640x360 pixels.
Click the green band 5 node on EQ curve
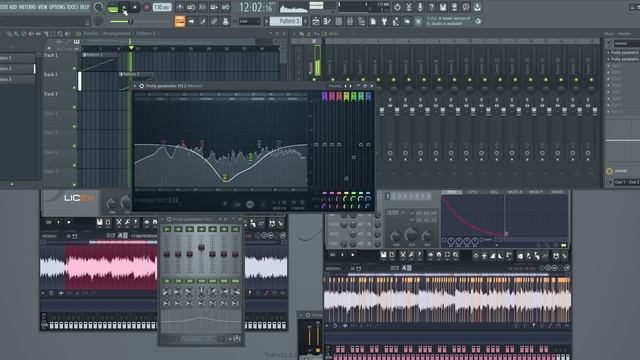point(251,156)
